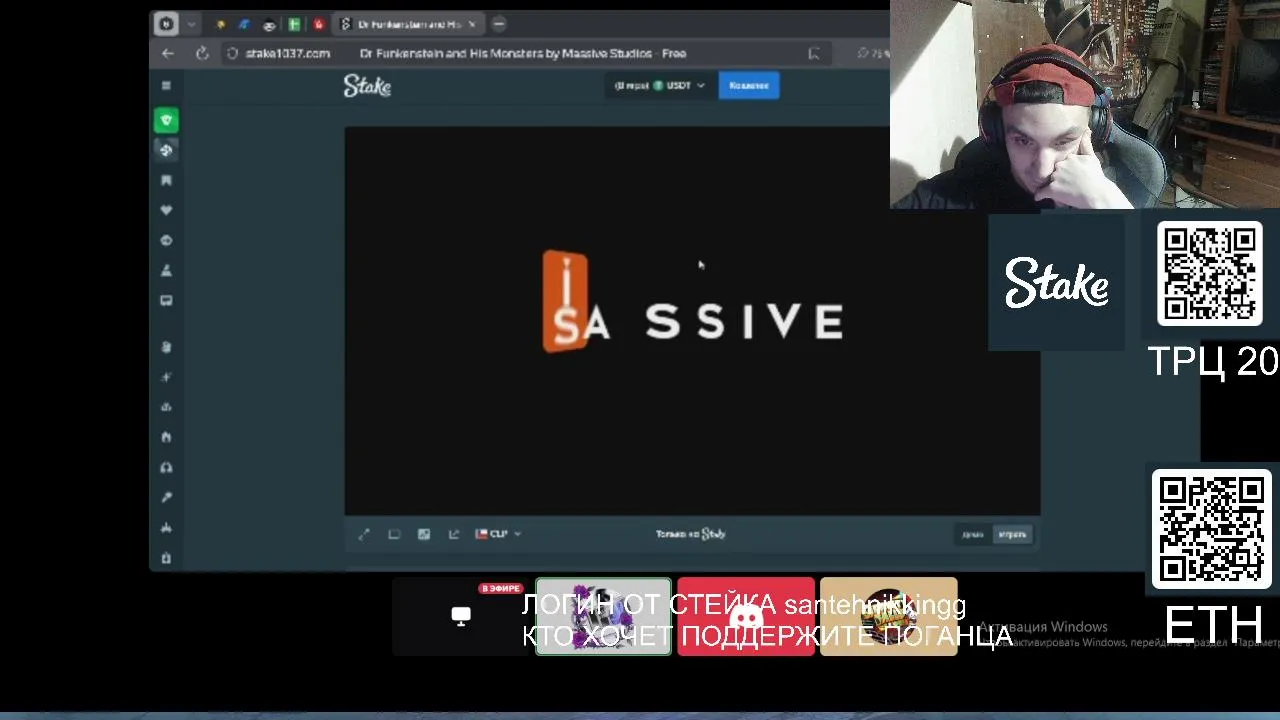The image size is (1280, 720).
Task: Toggle theatre mode under the game
Action: pos(394,534)
